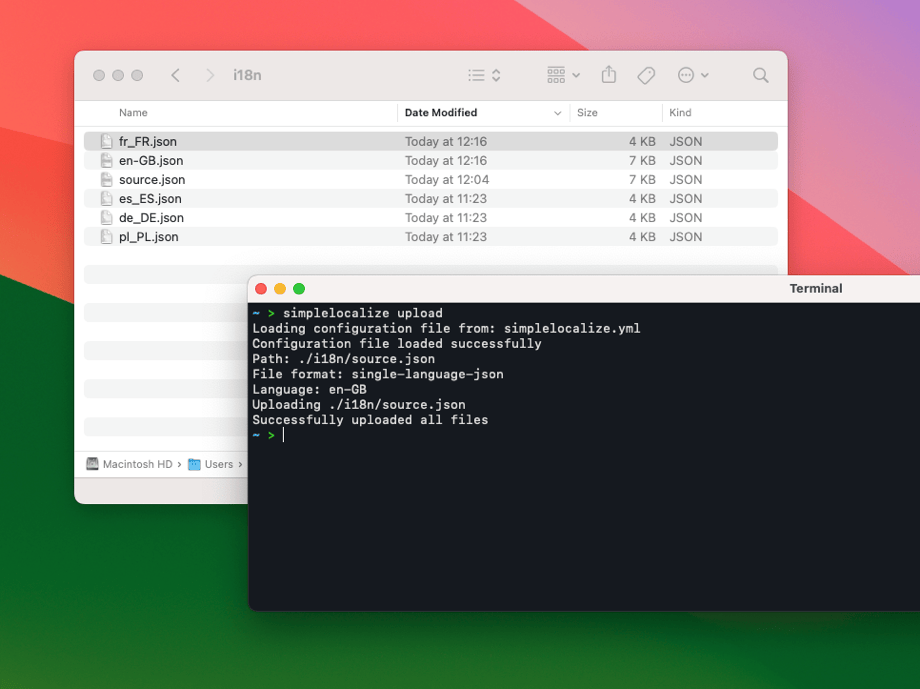Screen dimensions: 920x689
Task: Go forward in Finder window
Action: (x=209, y=75)
